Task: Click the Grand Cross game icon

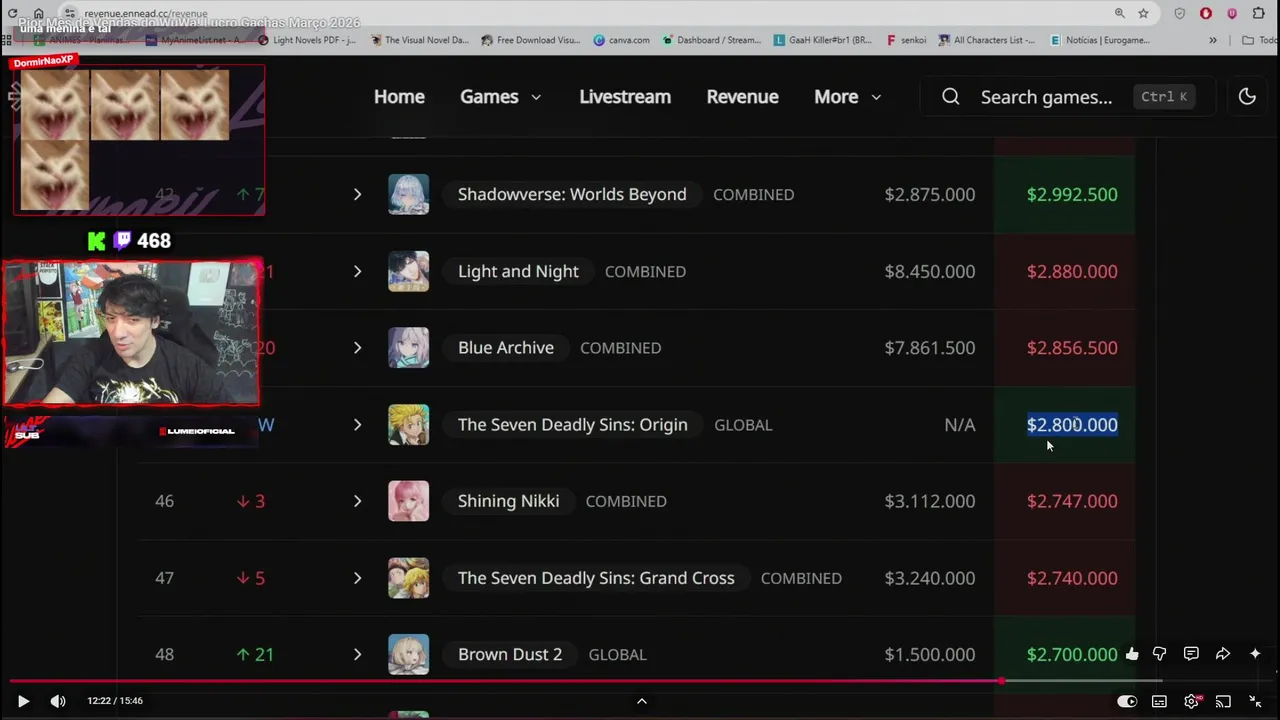Action: 408,578
